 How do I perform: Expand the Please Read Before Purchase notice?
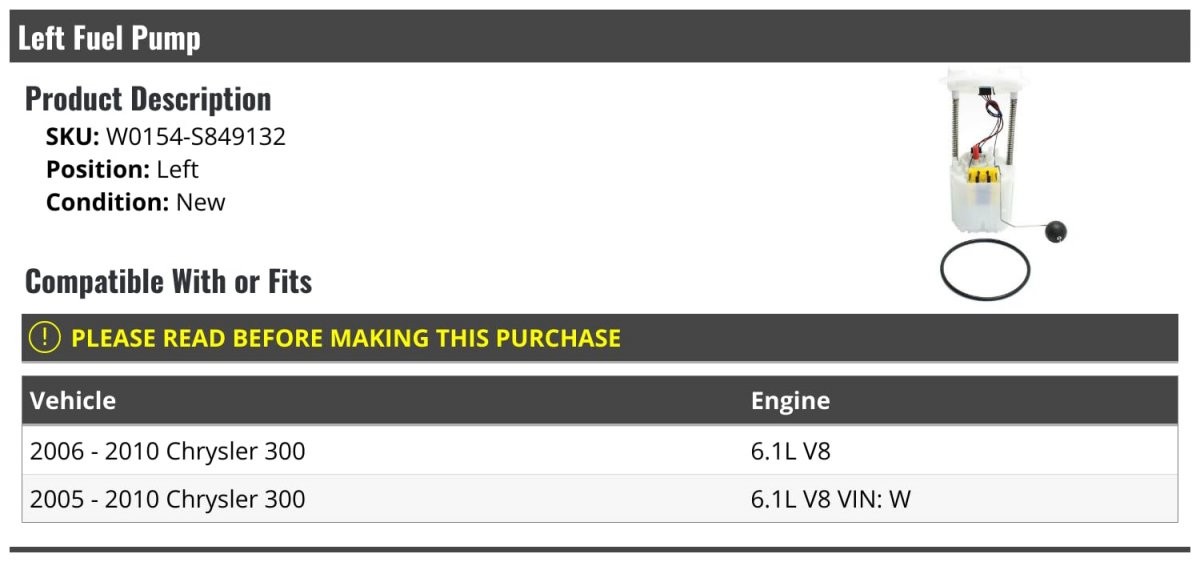click(x=346, y=338)
